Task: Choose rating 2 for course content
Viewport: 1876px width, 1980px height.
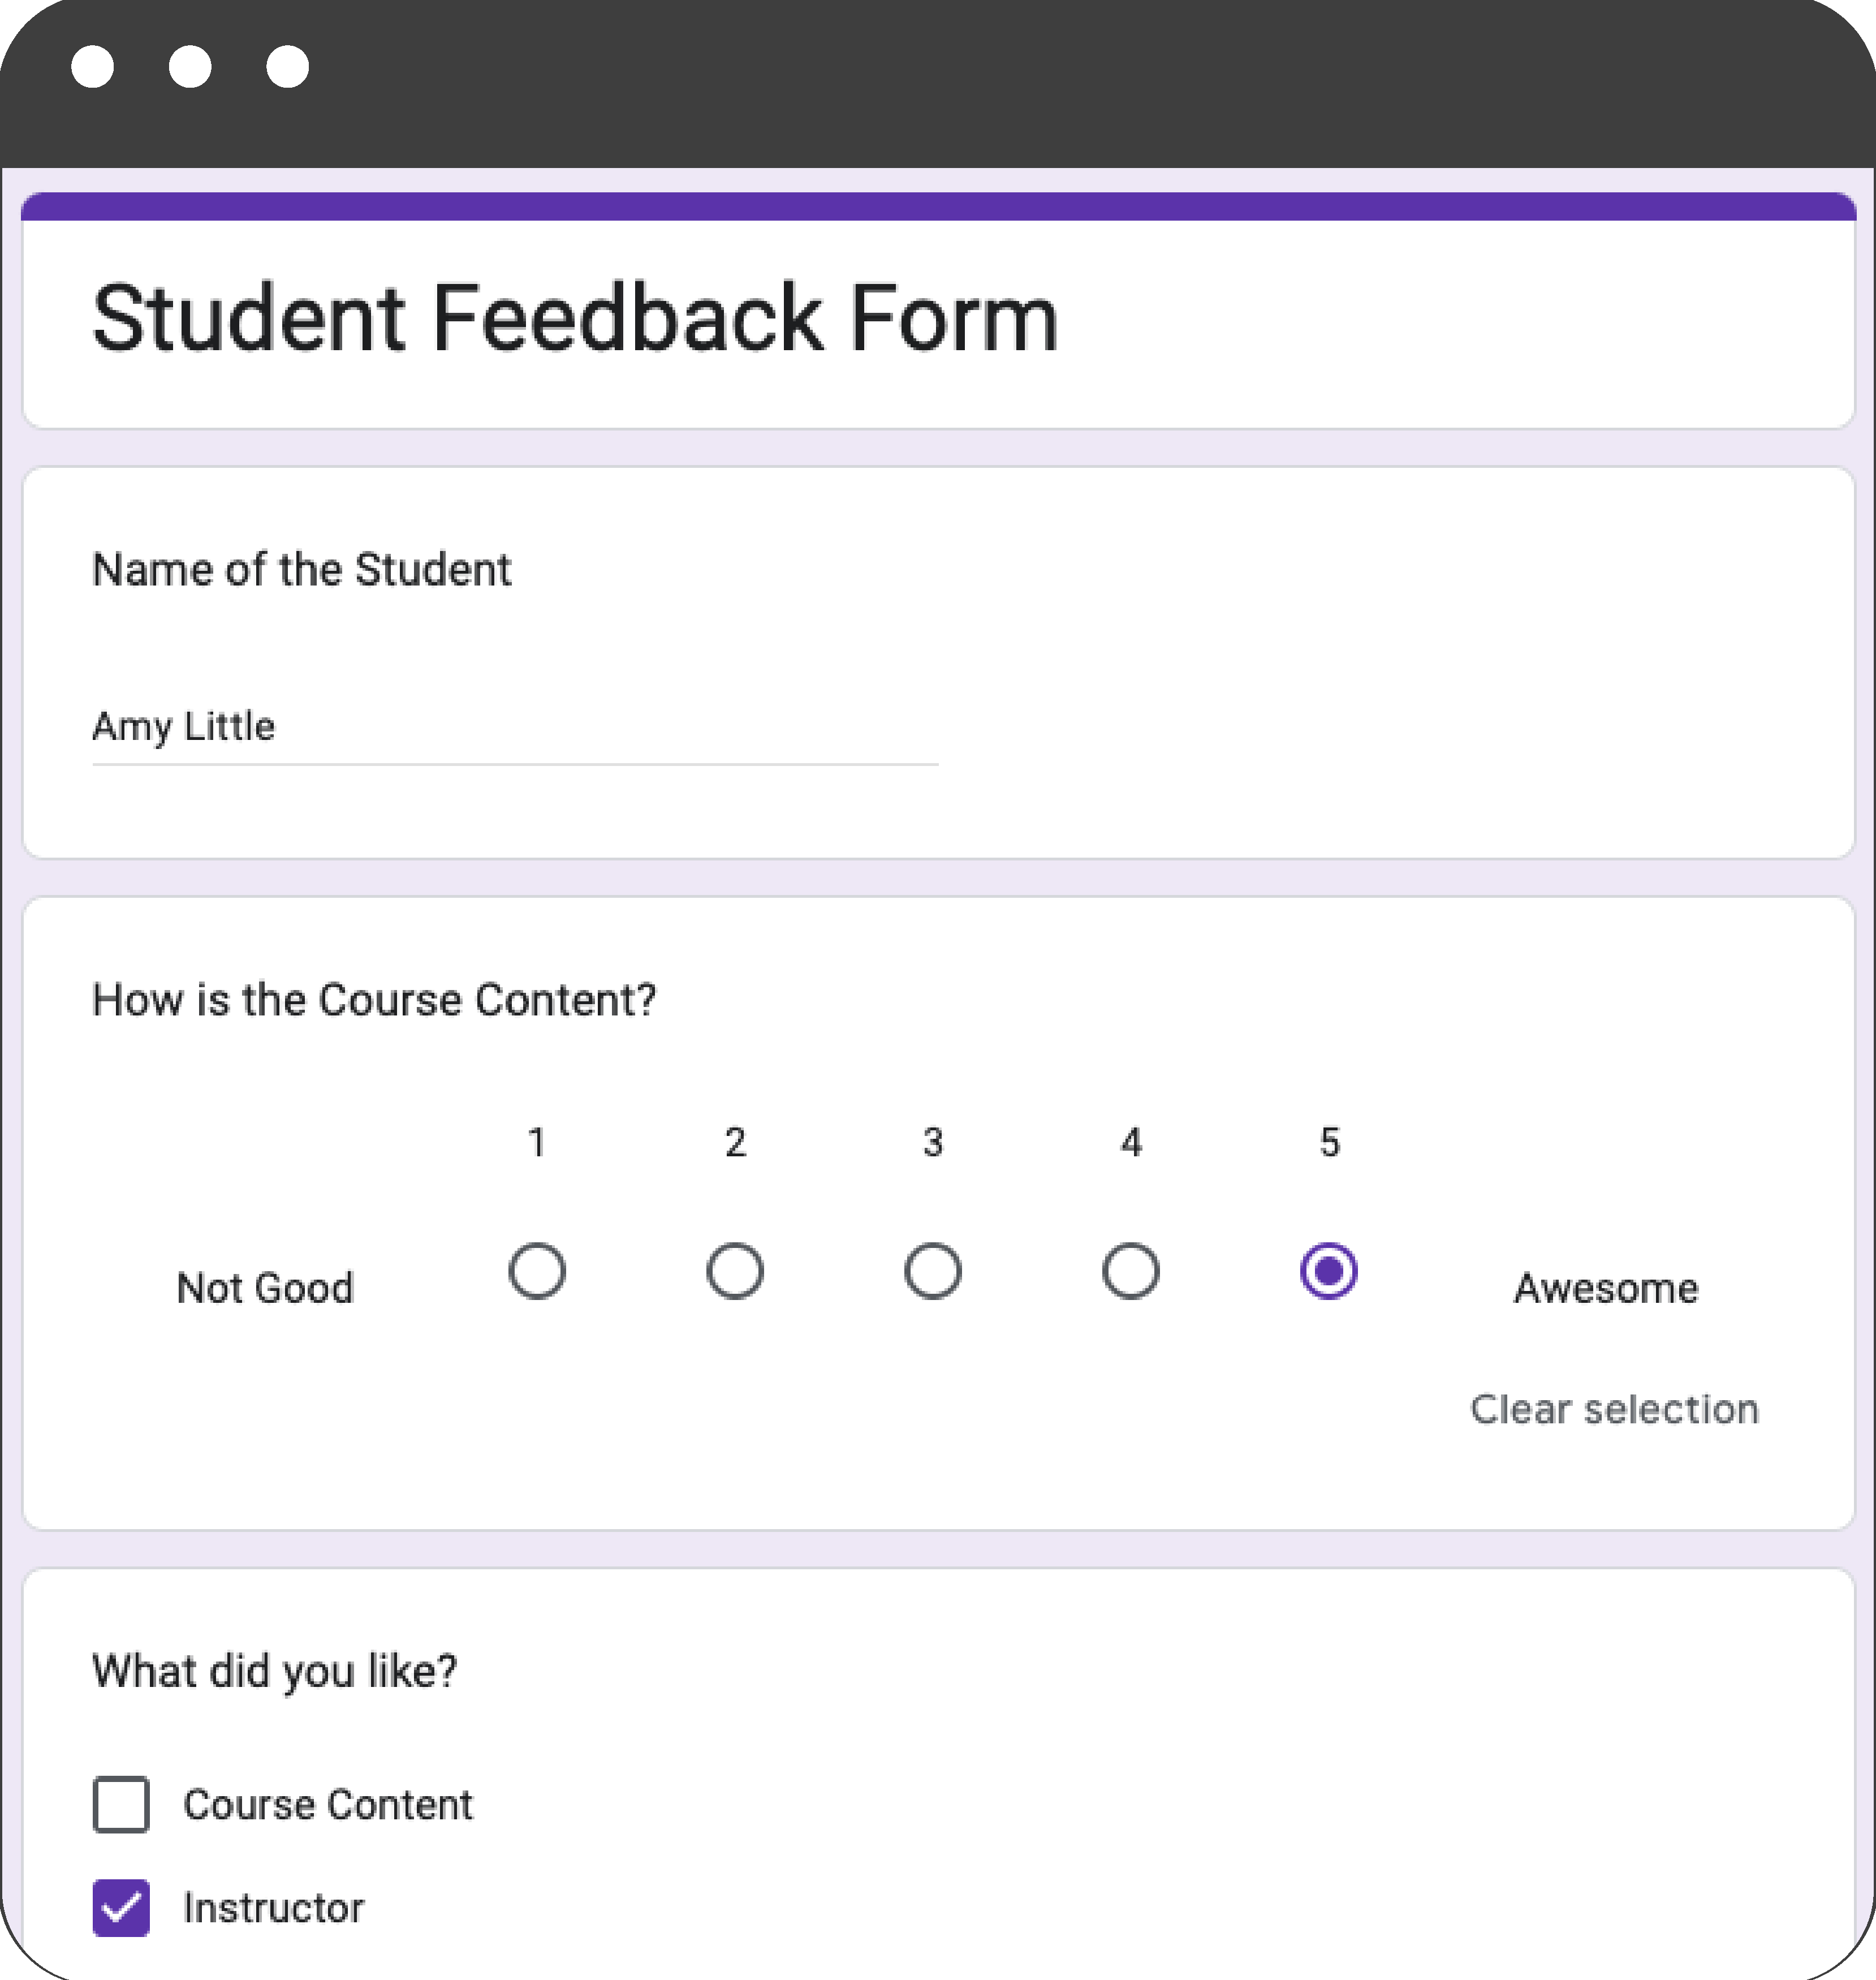Action: pos(735,1271)
